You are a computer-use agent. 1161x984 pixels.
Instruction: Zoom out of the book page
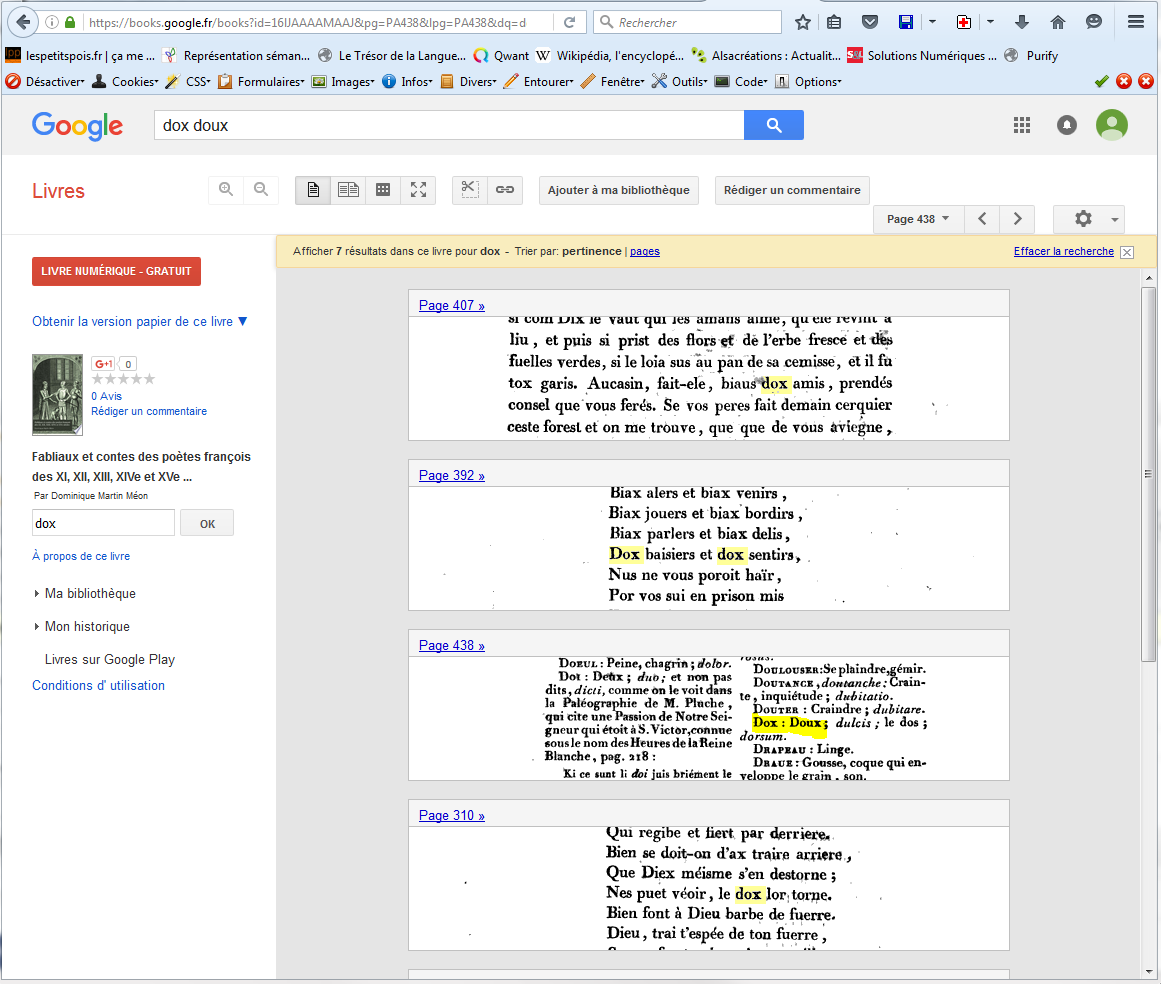coord(261,190)
